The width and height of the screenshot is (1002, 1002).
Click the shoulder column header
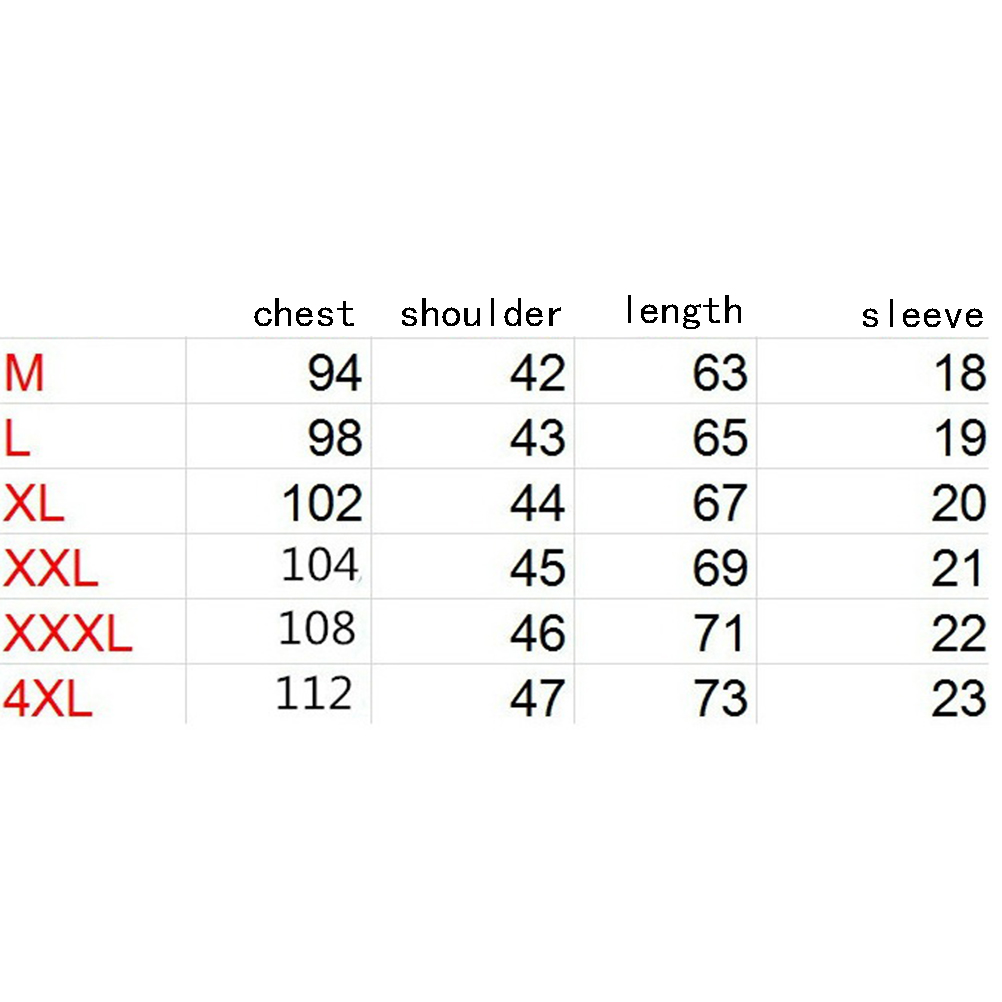pos(481,314)
